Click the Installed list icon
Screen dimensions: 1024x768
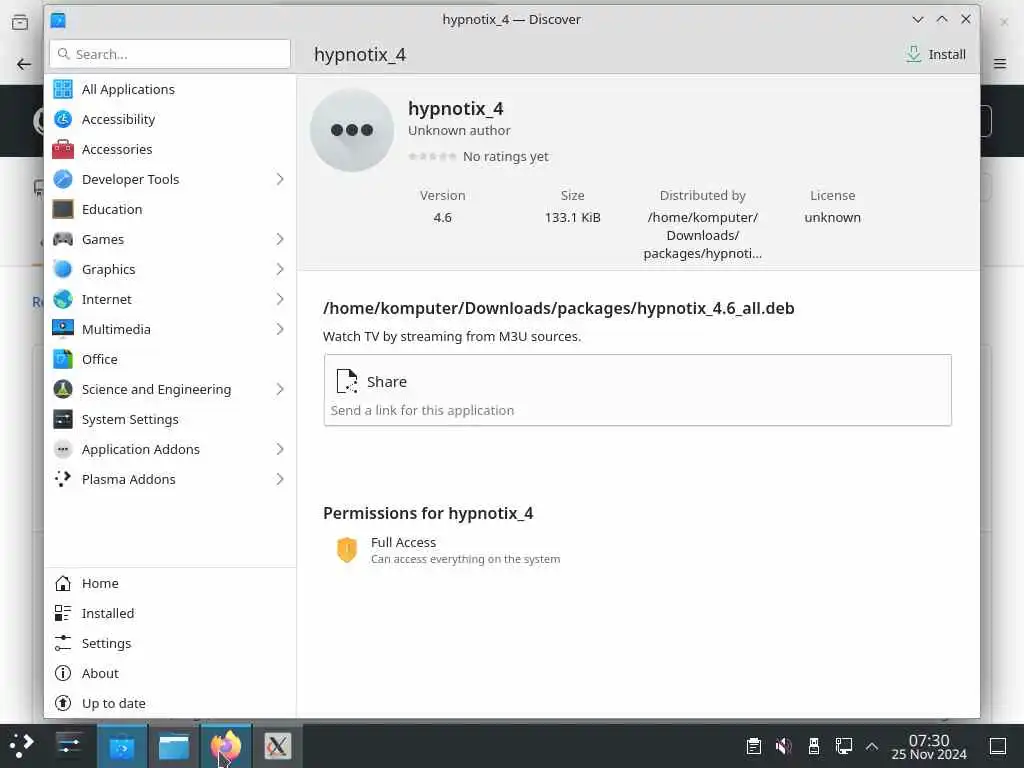(x=63, y=613)
